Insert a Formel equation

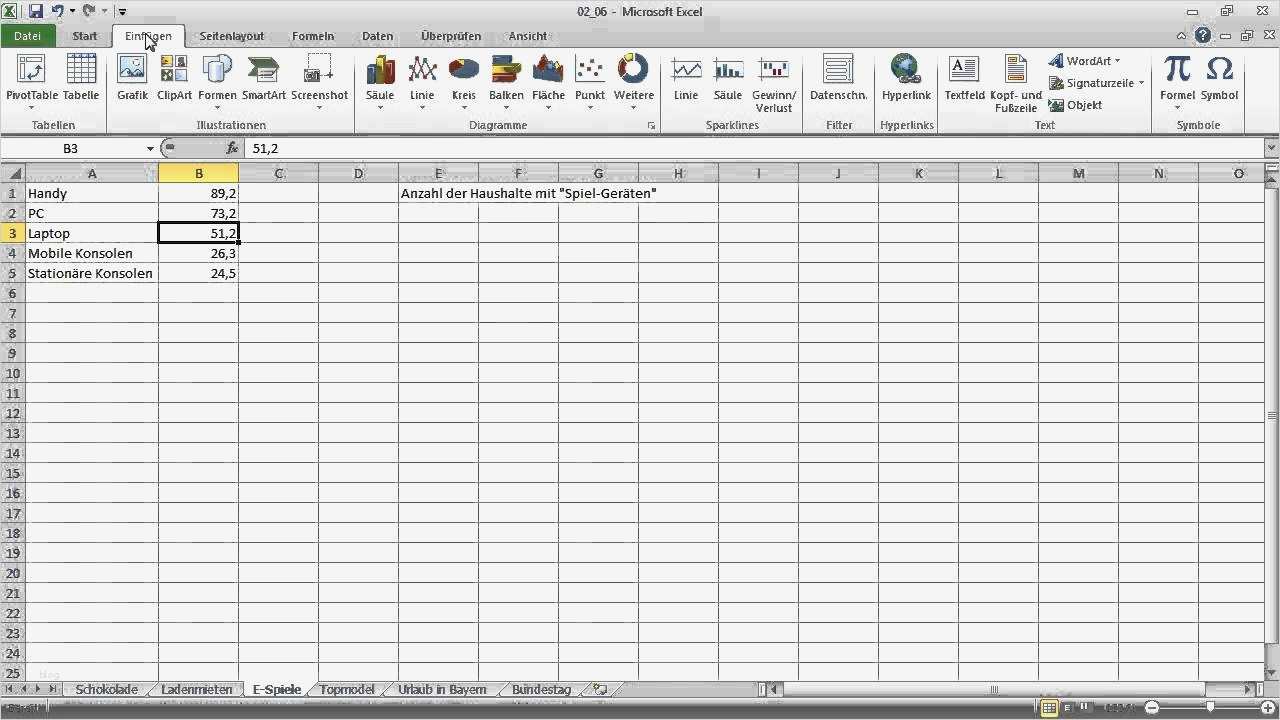pyautogui.click(x=1177, y=80)
